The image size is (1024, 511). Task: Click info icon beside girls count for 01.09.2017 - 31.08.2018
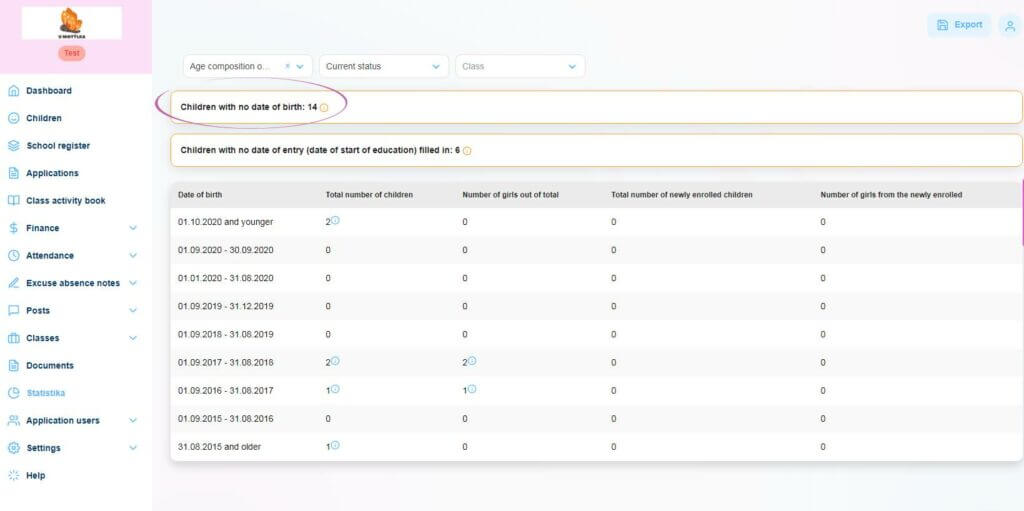tap(472, 361)
